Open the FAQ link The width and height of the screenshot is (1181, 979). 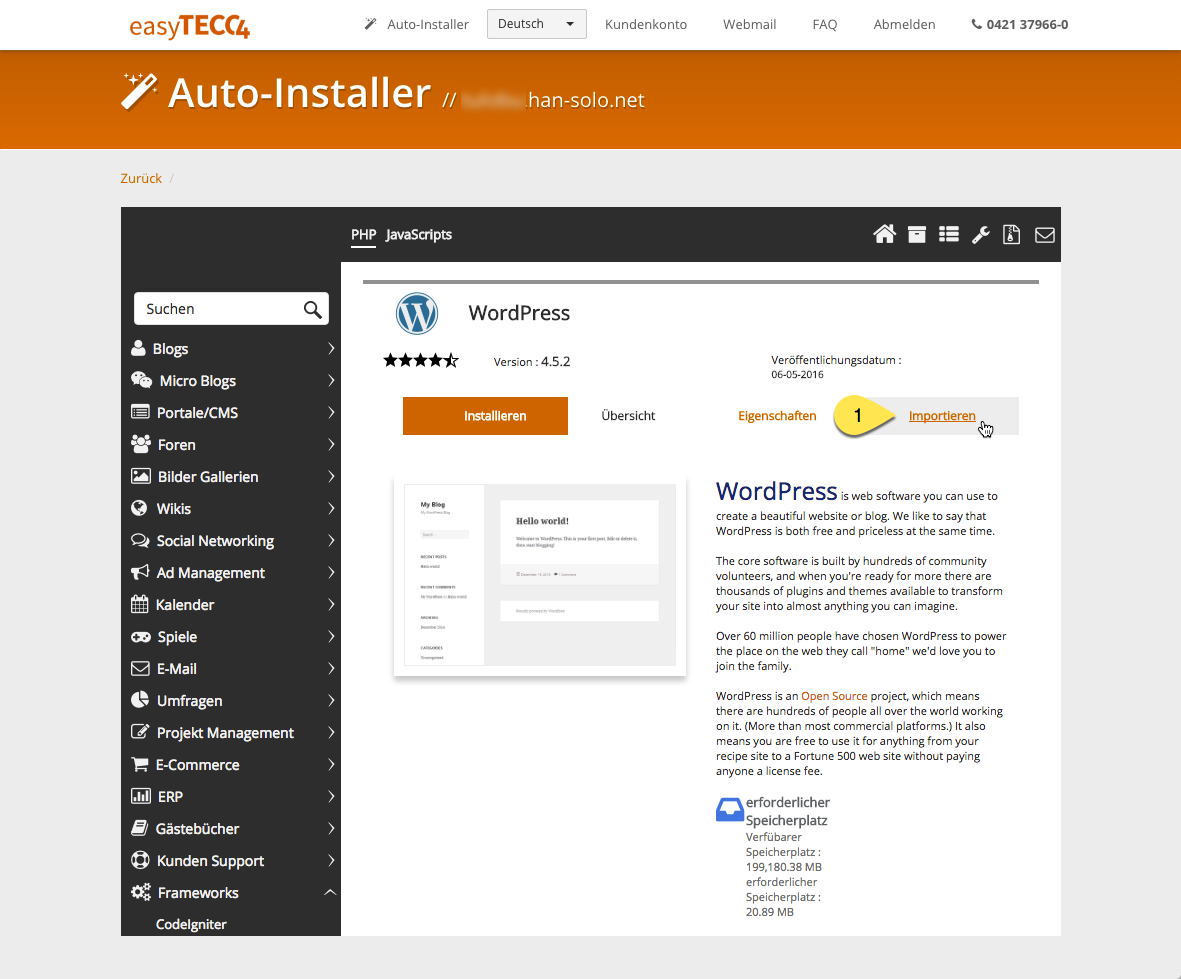(x=825, y=24)
